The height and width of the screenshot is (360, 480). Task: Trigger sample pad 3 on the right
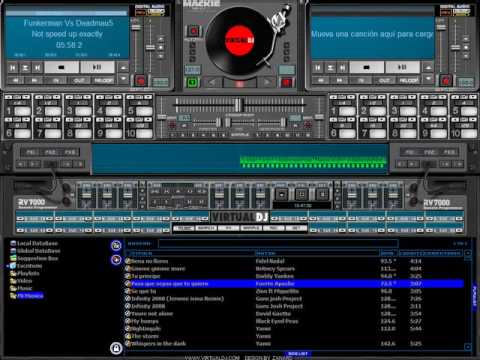tap(408, 111)
